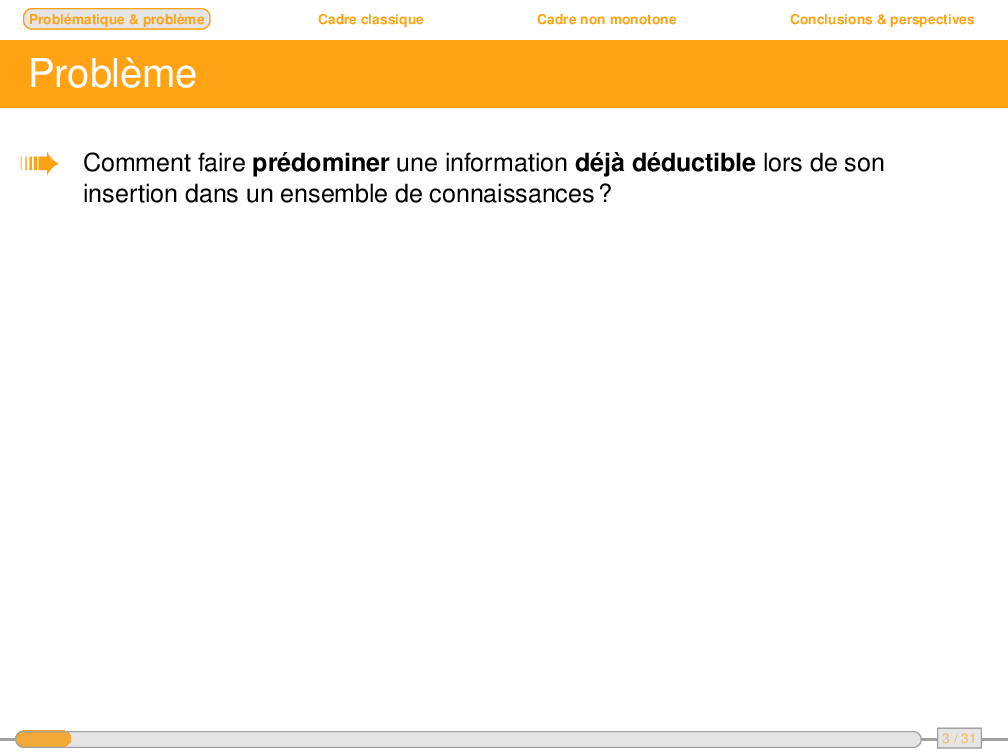Click the orange arrow bullet icon
This screenshot has height=756, width=1008.
pos(39,163)
